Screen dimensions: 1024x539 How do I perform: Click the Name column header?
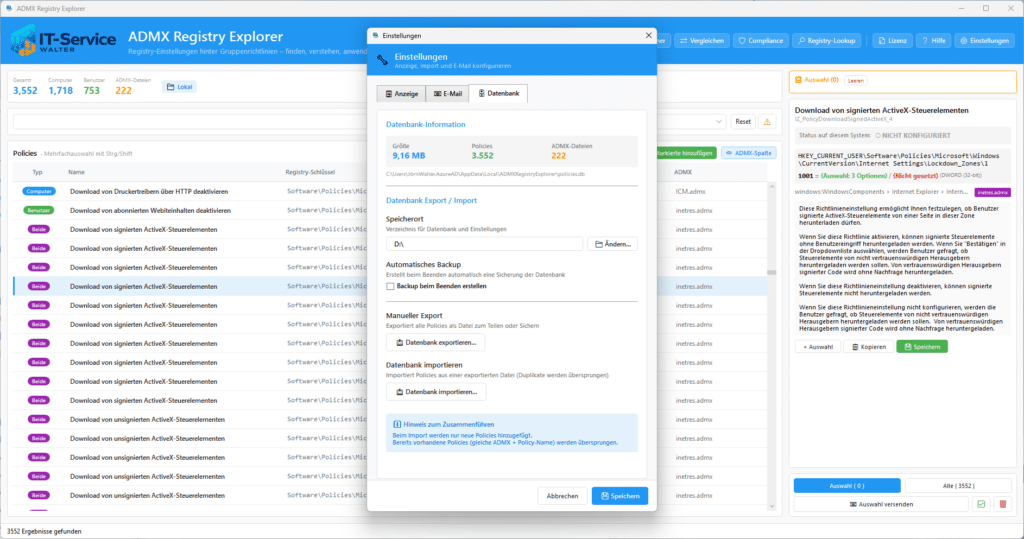[76, 172]
